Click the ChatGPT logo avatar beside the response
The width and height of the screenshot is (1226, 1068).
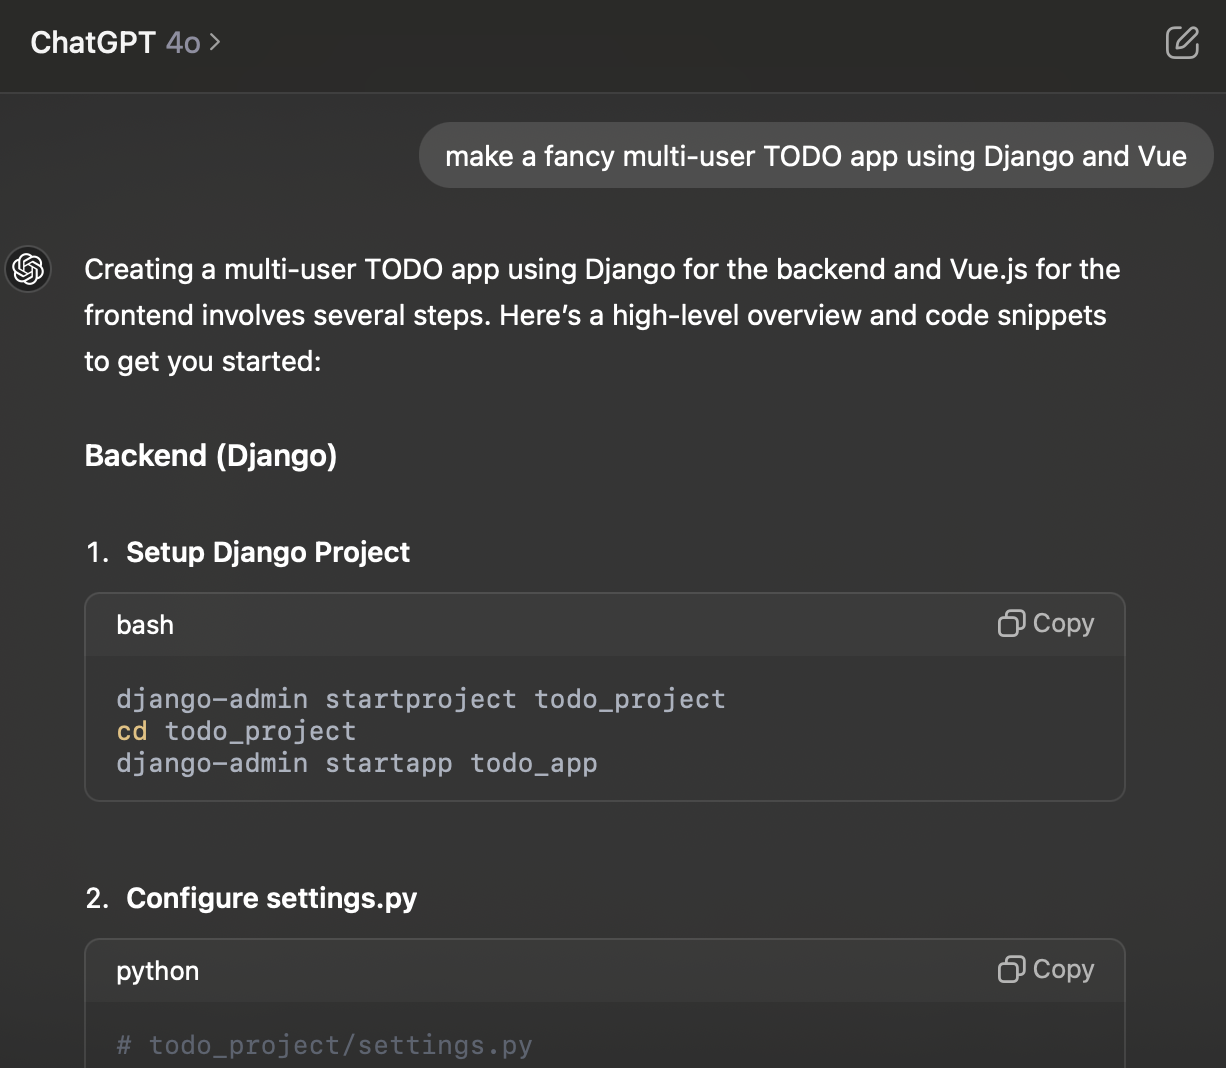28,269
